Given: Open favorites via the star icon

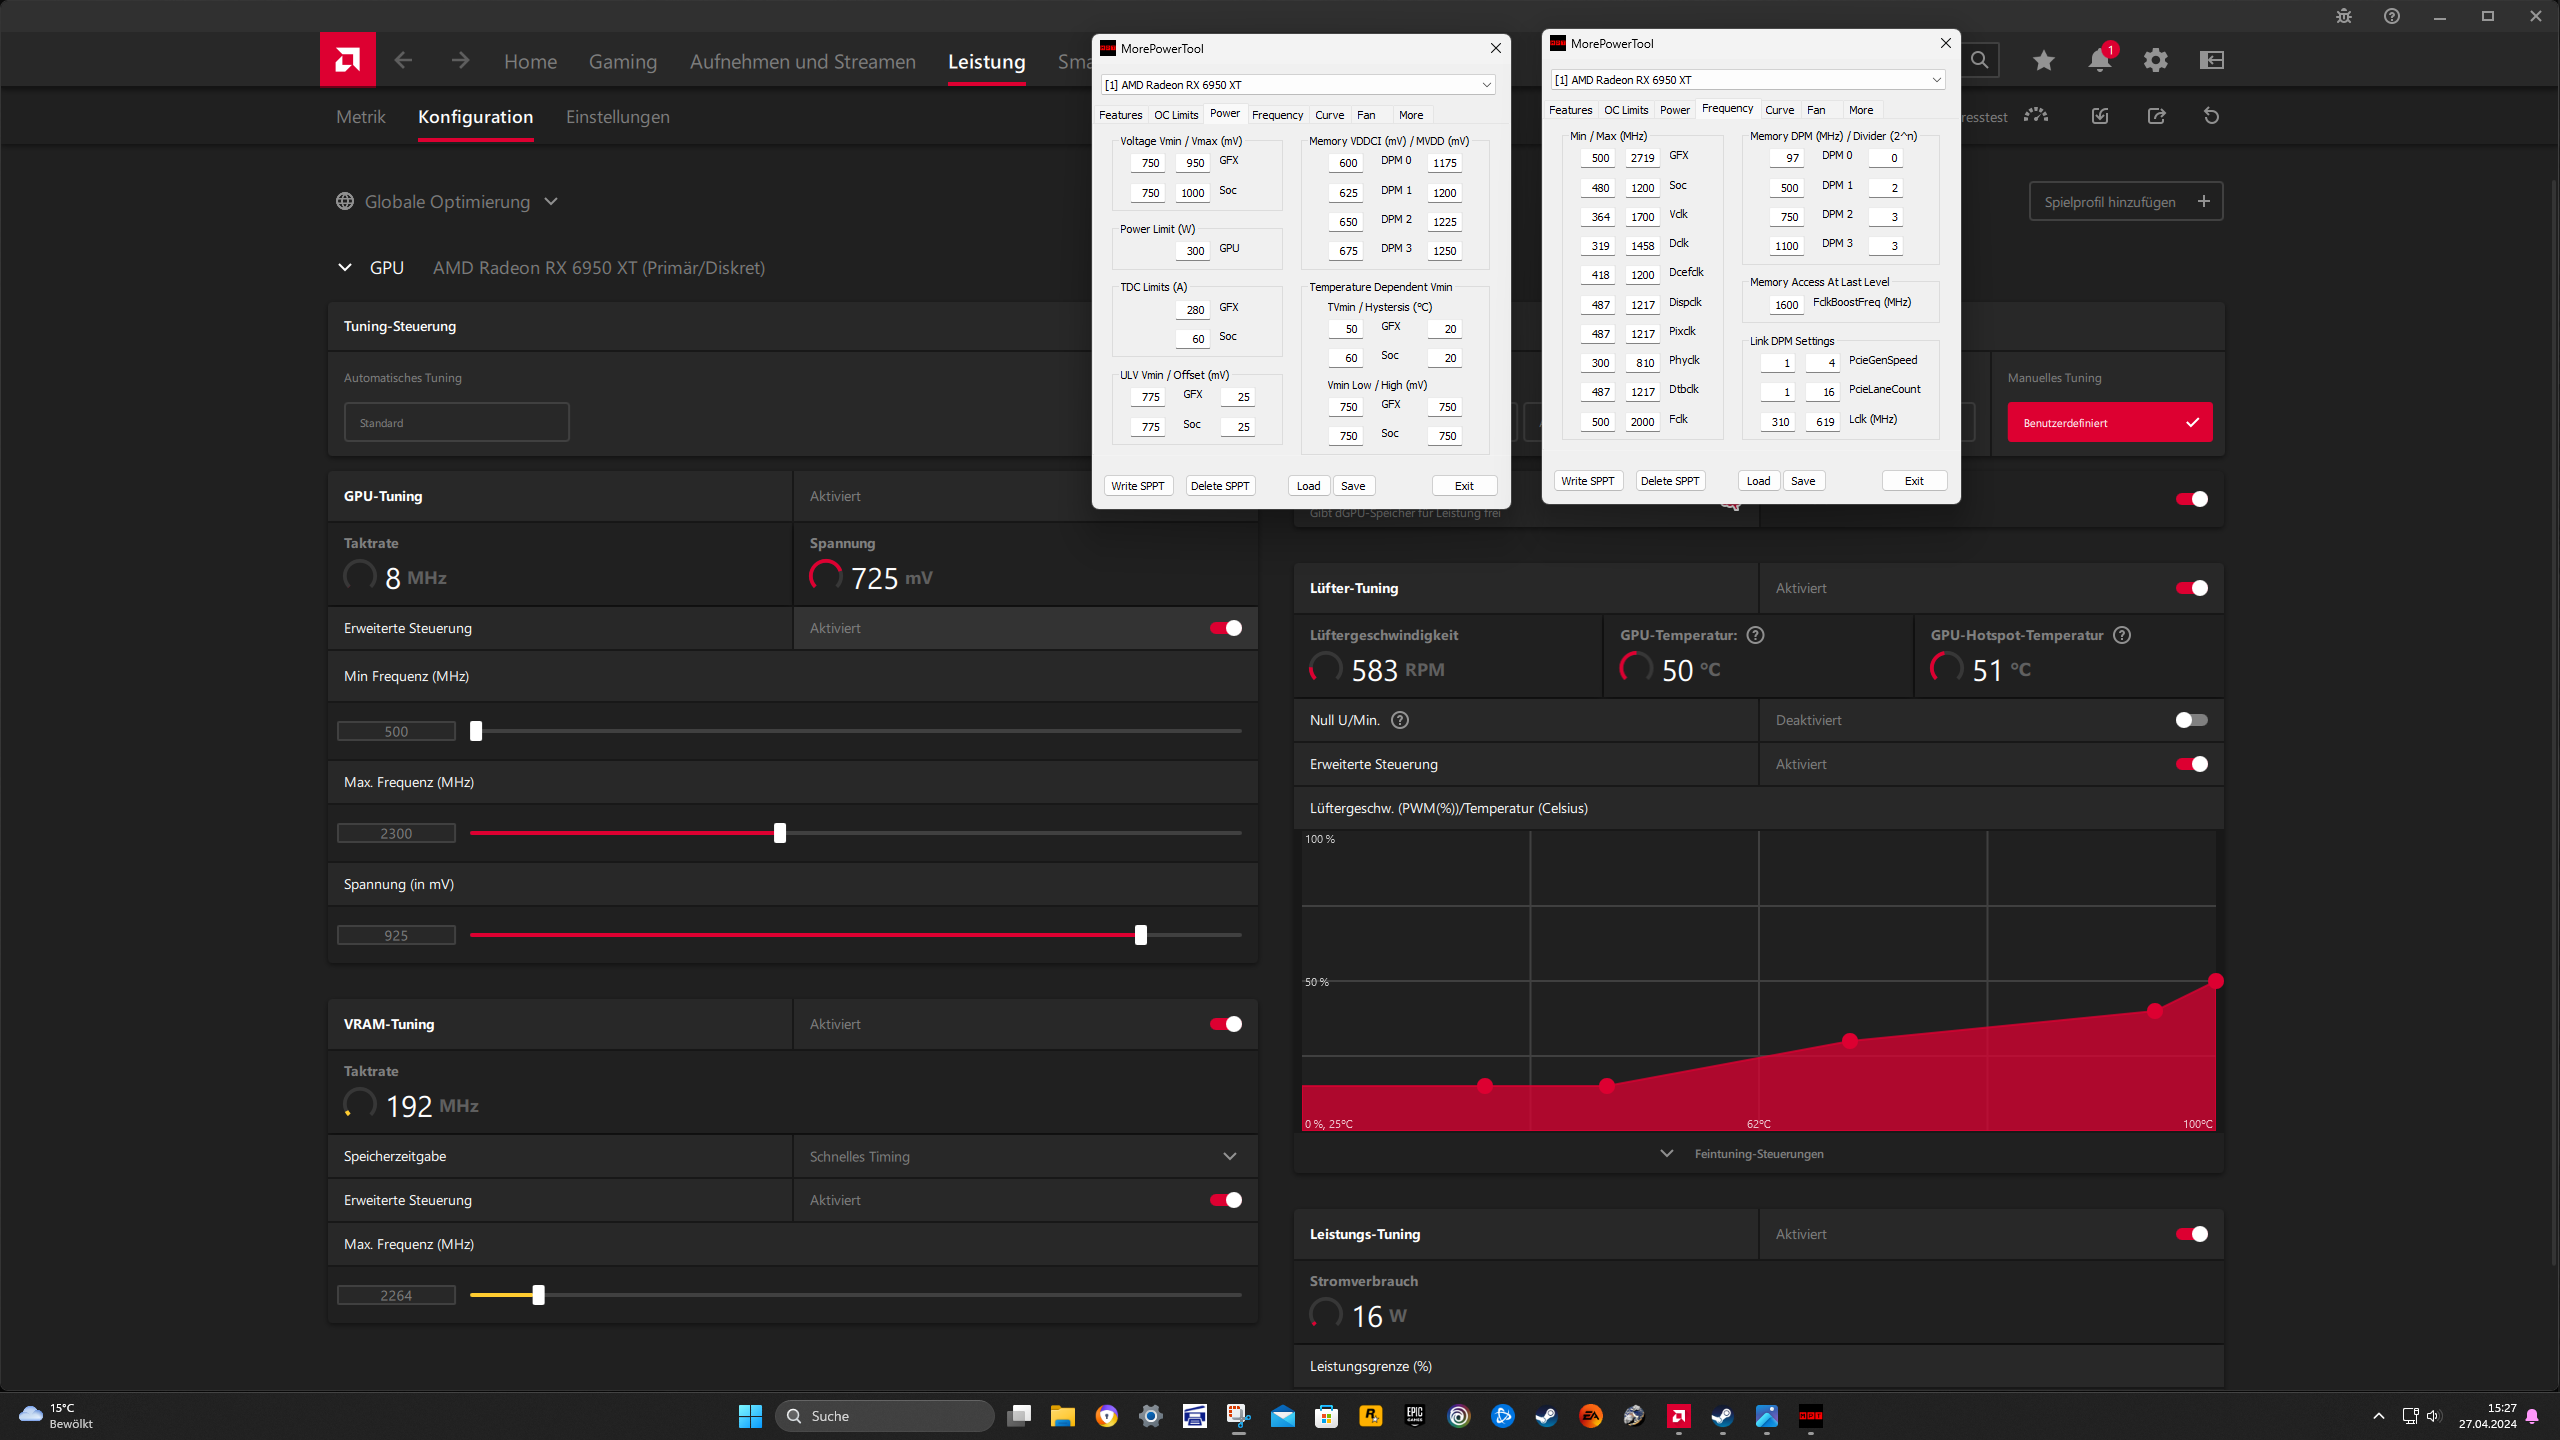Looking at the screenshot, I should pos(2043,61).
